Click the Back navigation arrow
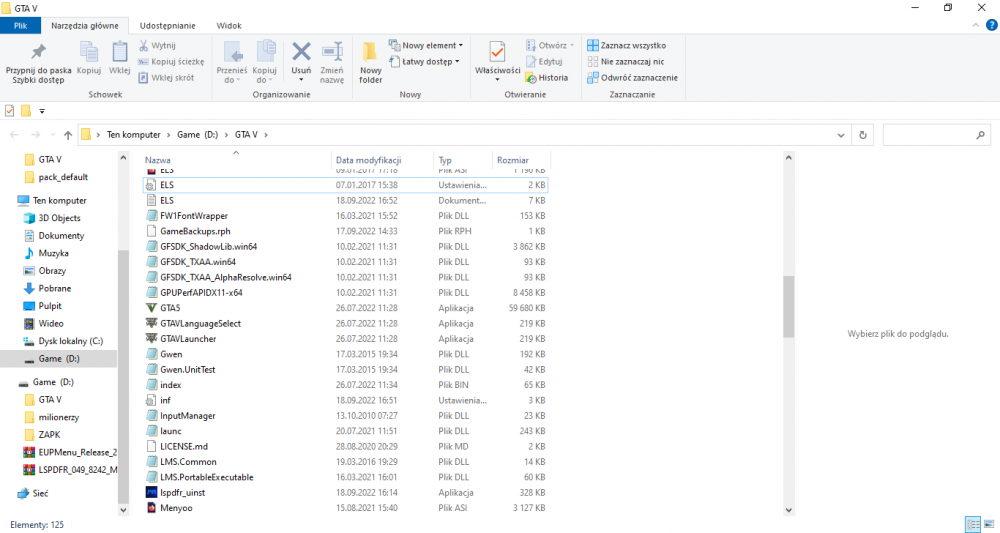1000x533 pixels. click(14, 135)
